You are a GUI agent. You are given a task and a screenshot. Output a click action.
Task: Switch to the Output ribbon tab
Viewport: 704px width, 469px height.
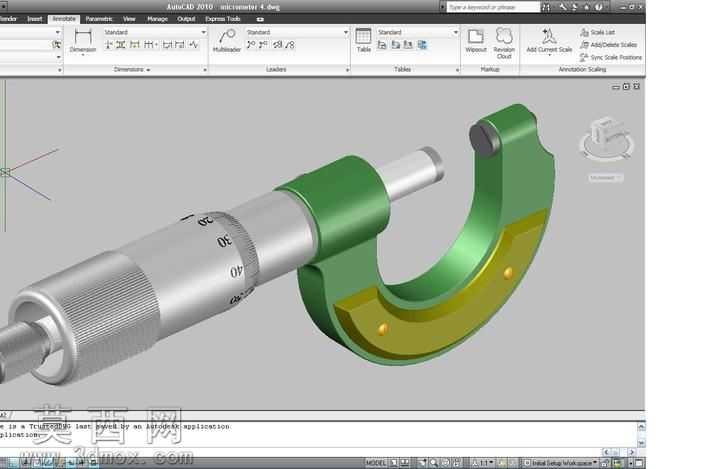[x=186, y=19]
